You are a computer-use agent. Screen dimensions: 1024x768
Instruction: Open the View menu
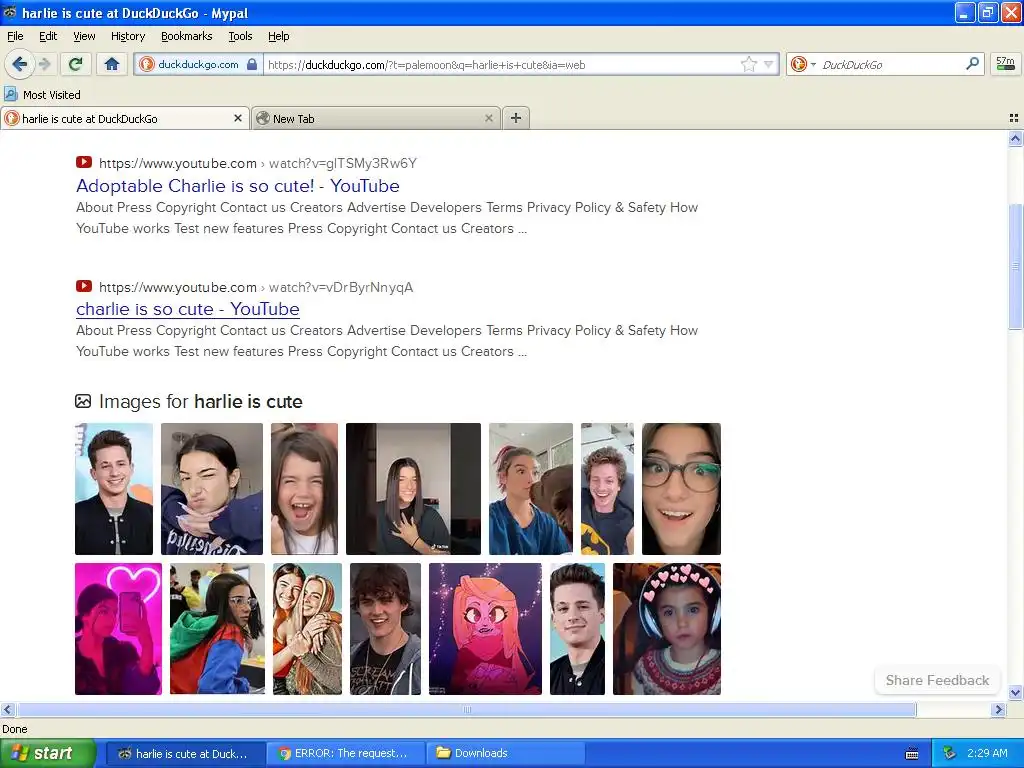pos(84,36)
